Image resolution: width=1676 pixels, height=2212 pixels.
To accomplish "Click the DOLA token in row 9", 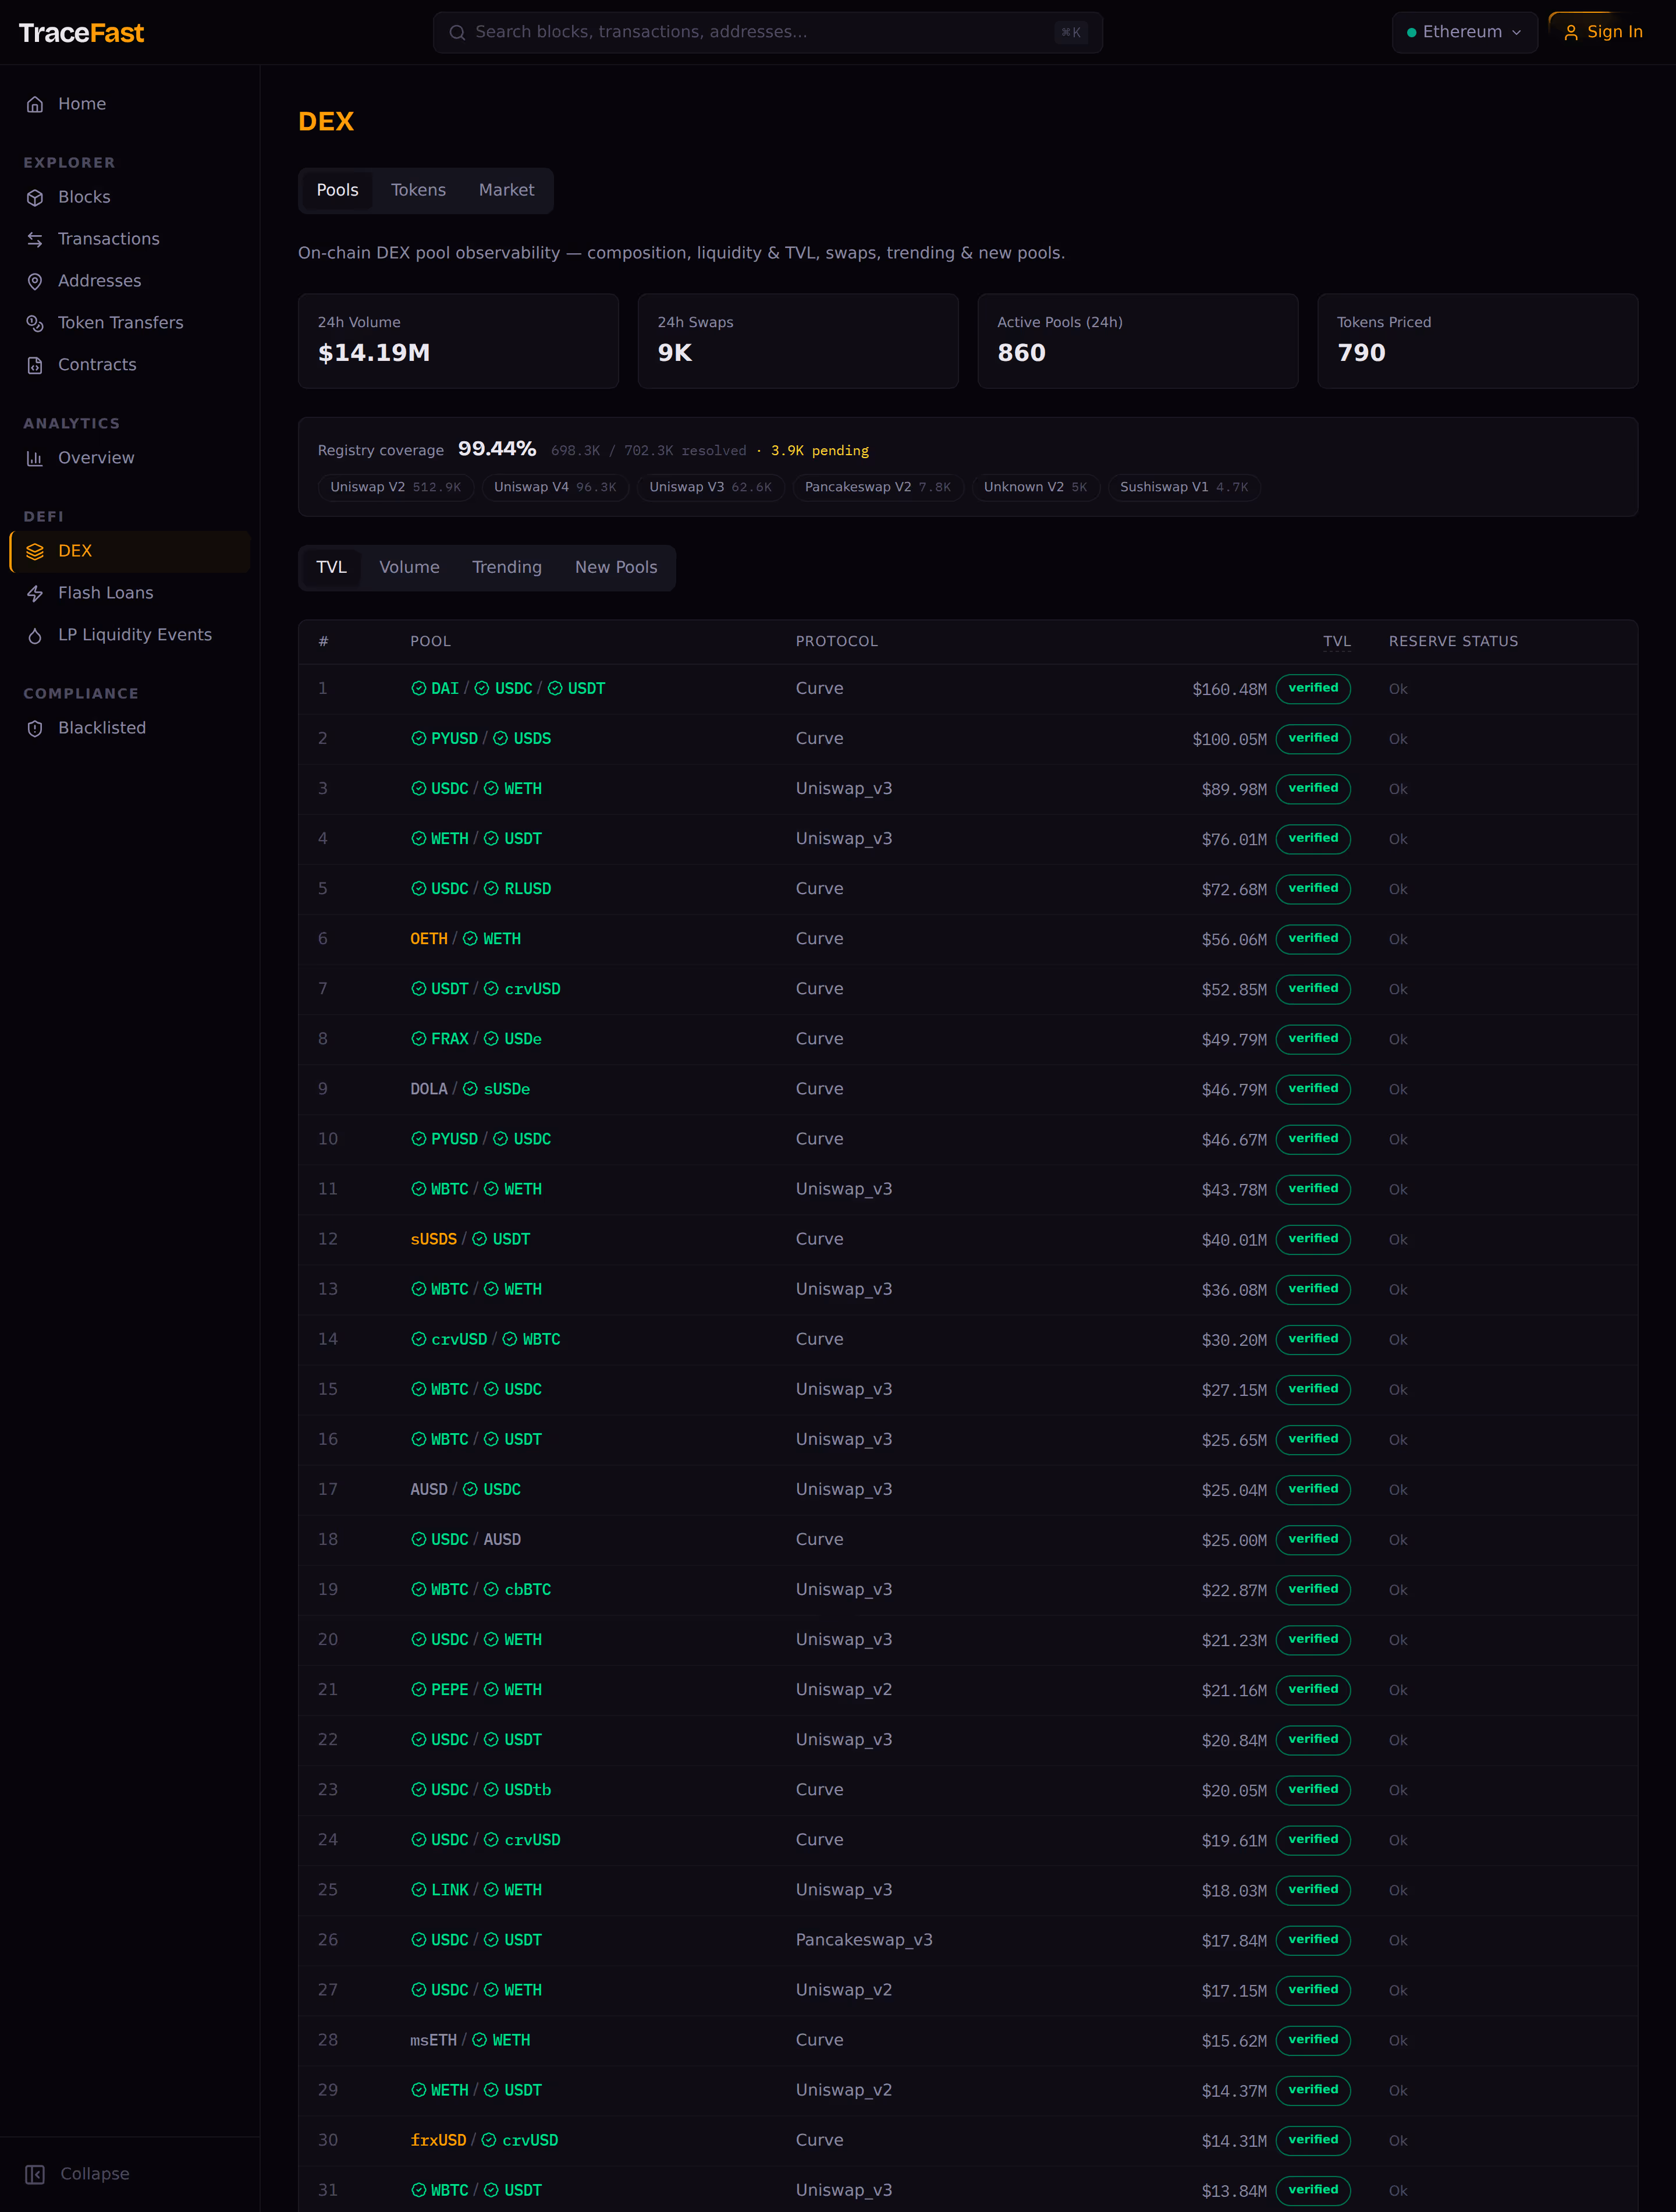I will [x=429, y=1090].
